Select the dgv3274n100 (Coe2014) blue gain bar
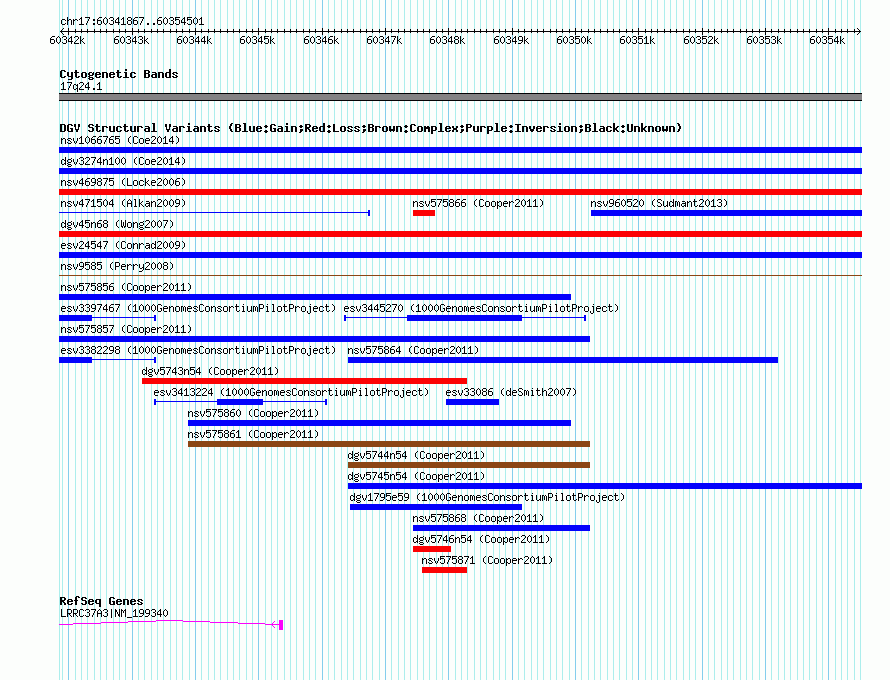 460,171
